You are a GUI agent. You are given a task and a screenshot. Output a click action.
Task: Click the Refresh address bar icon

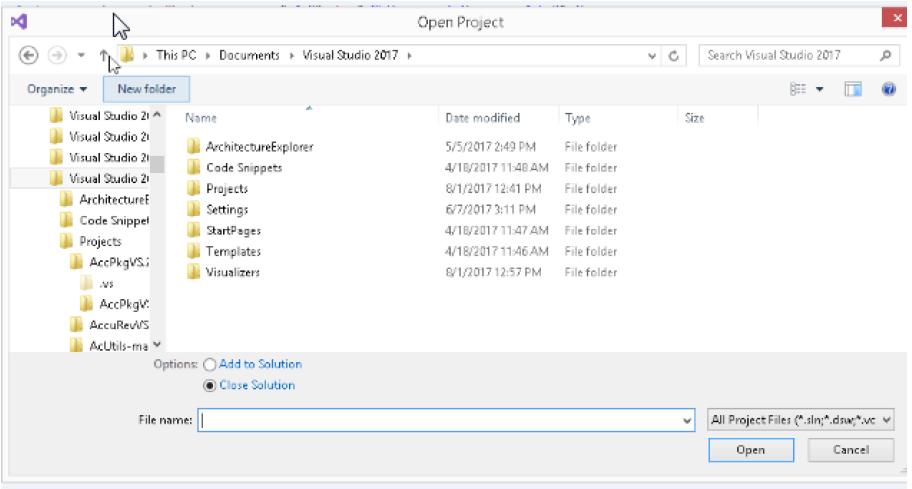675,56
